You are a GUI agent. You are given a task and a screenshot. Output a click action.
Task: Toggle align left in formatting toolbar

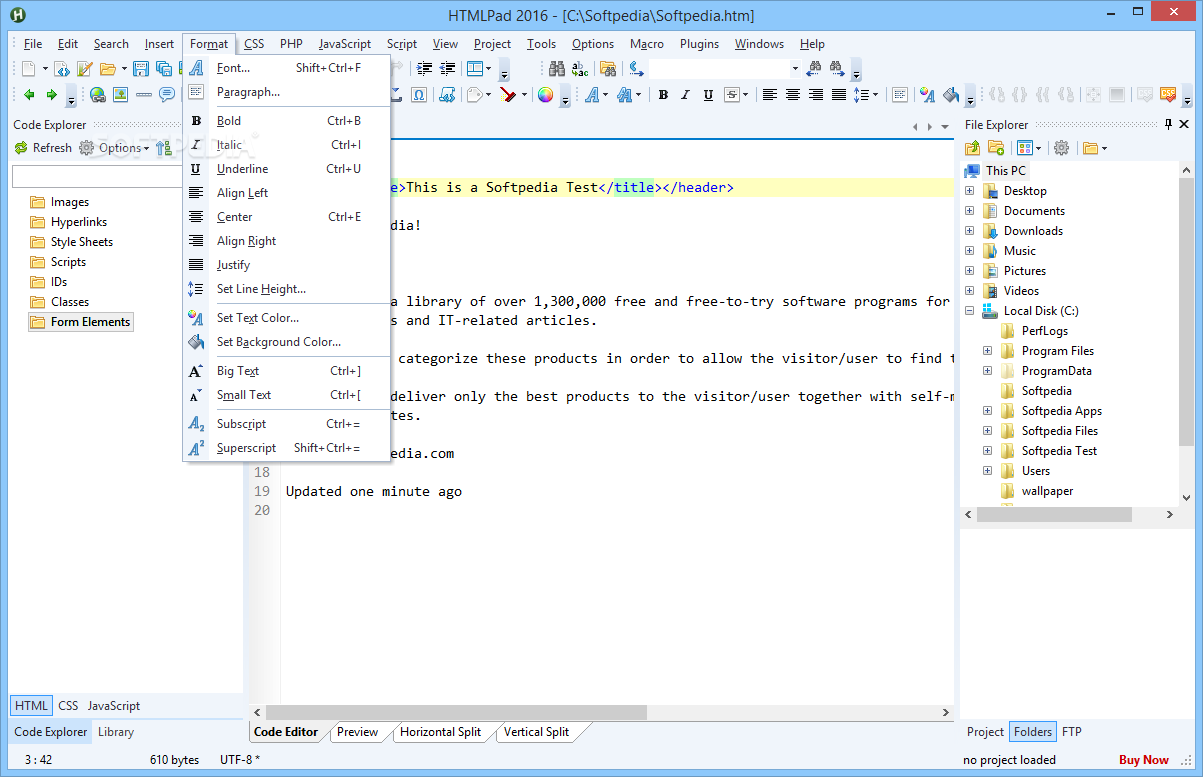click(770, 95)
